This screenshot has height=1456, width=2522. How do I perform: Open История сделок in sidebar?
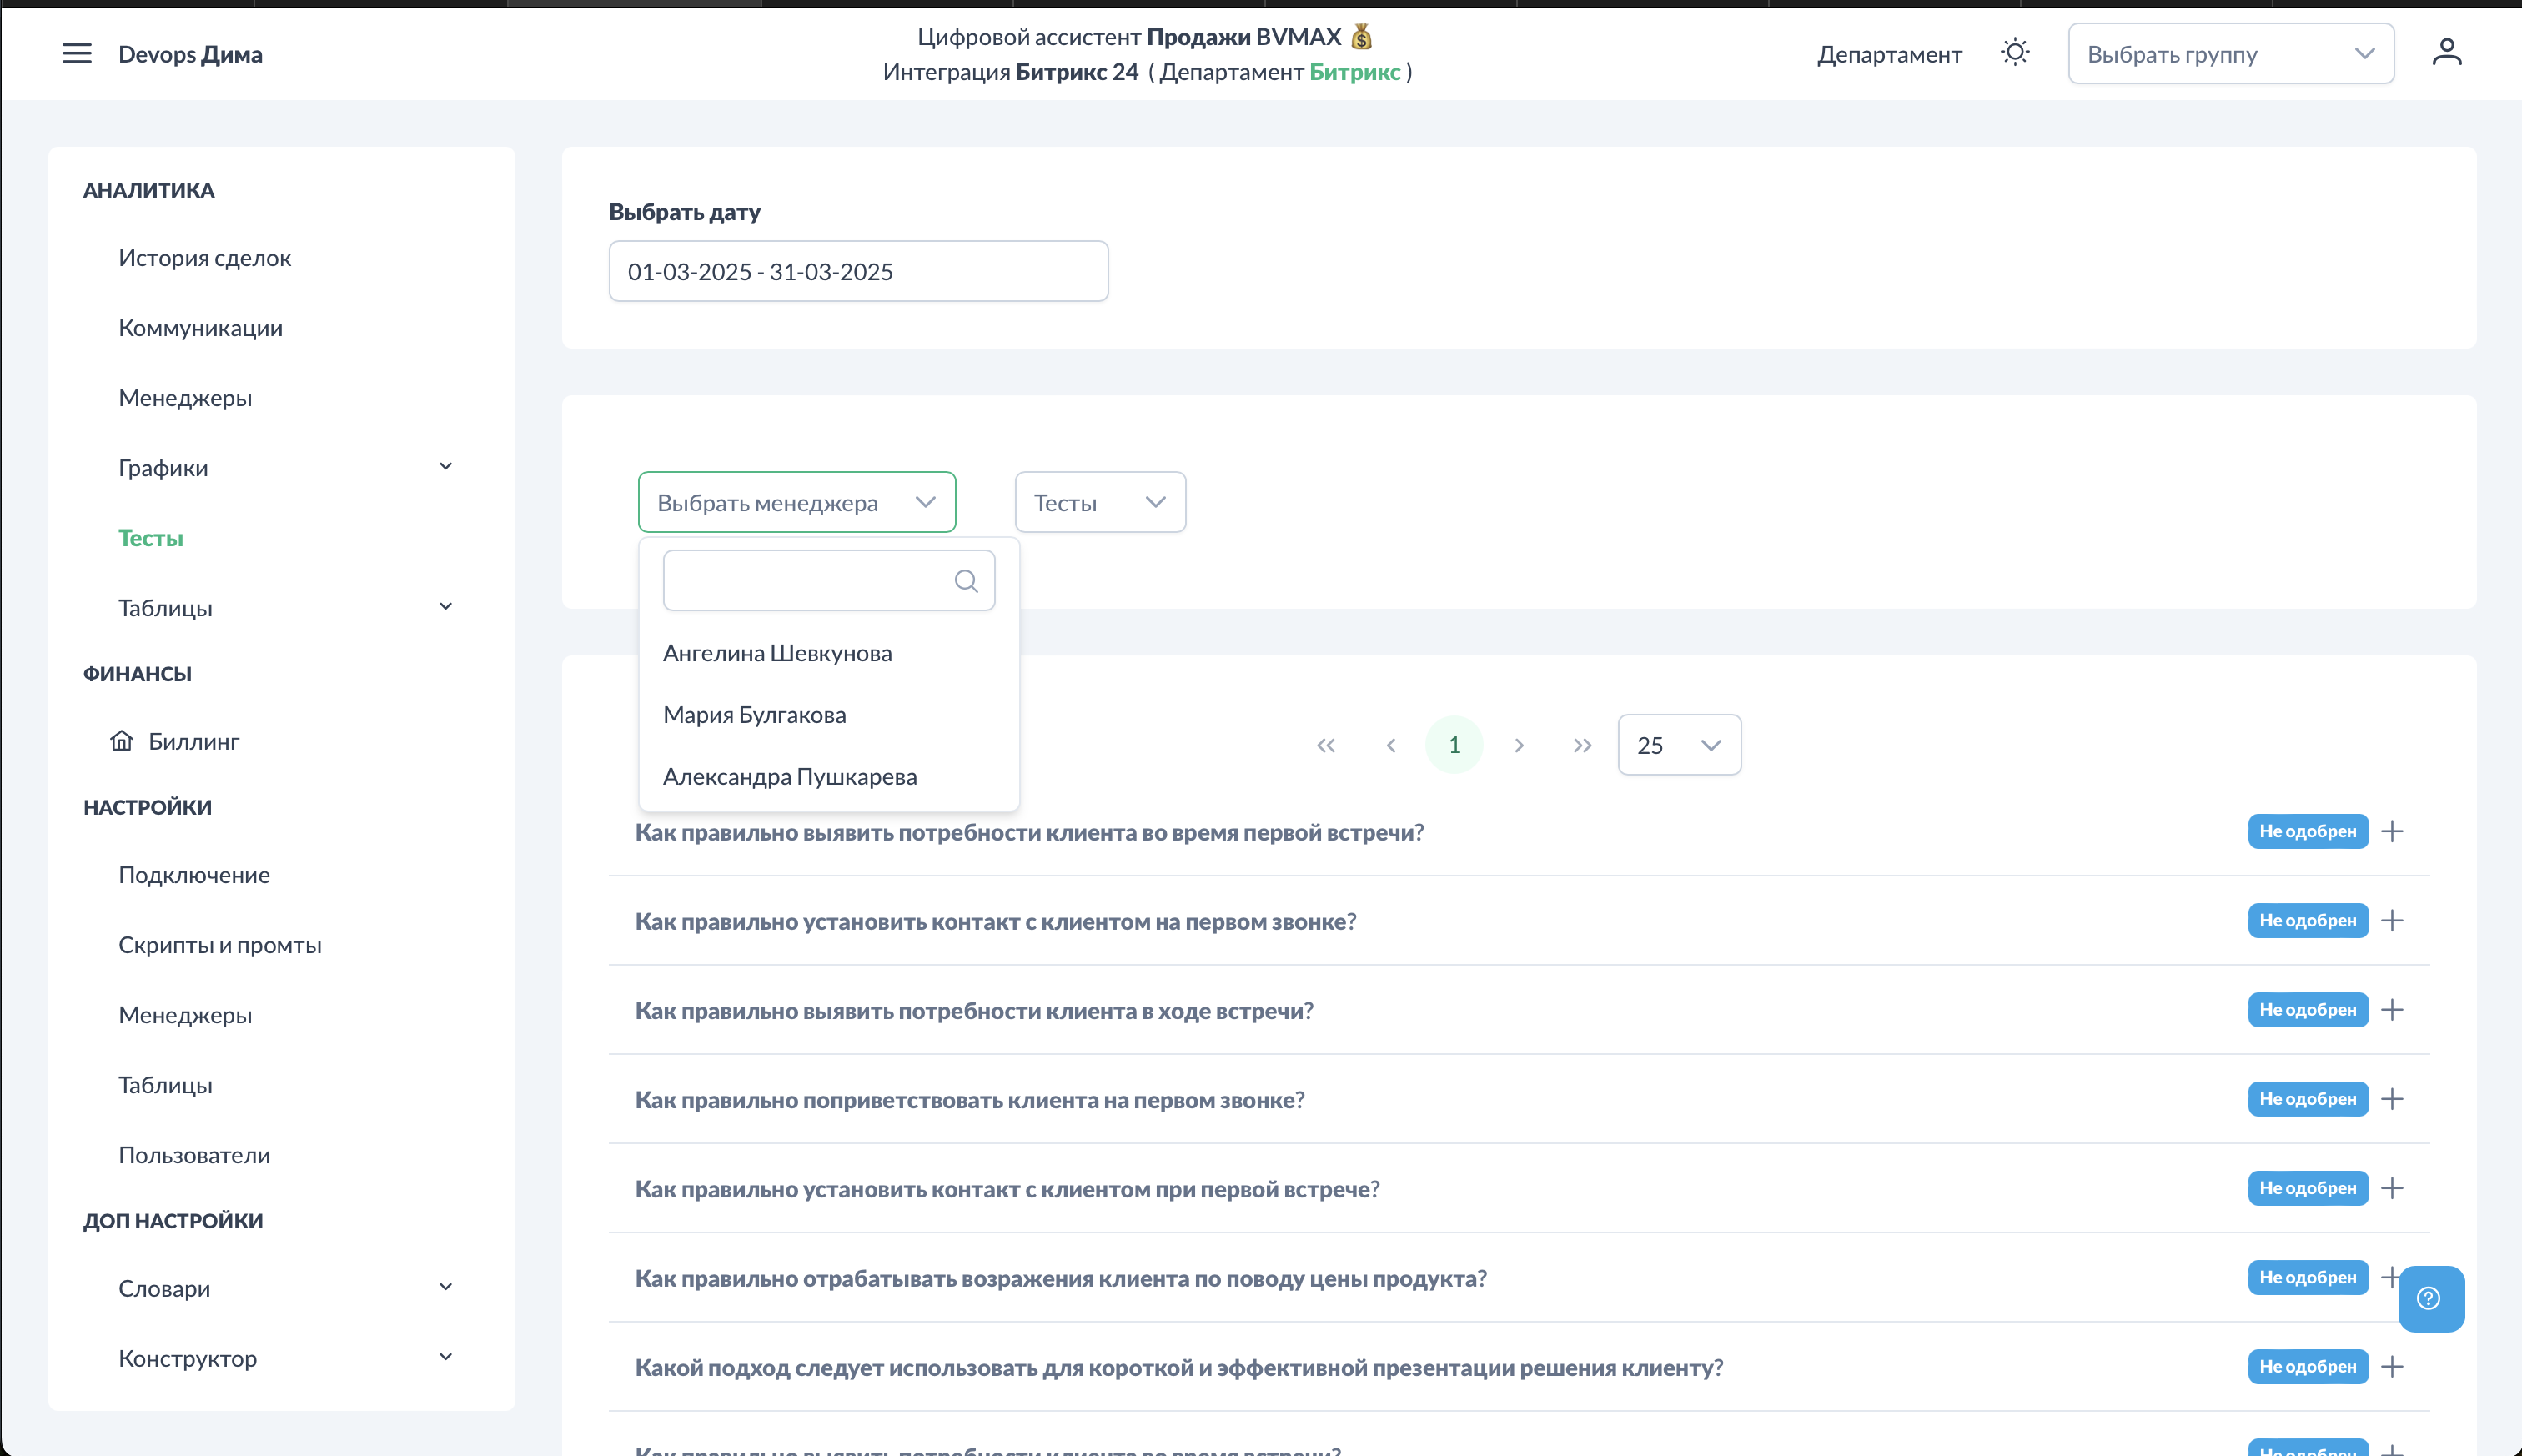(x=205, y=258)
